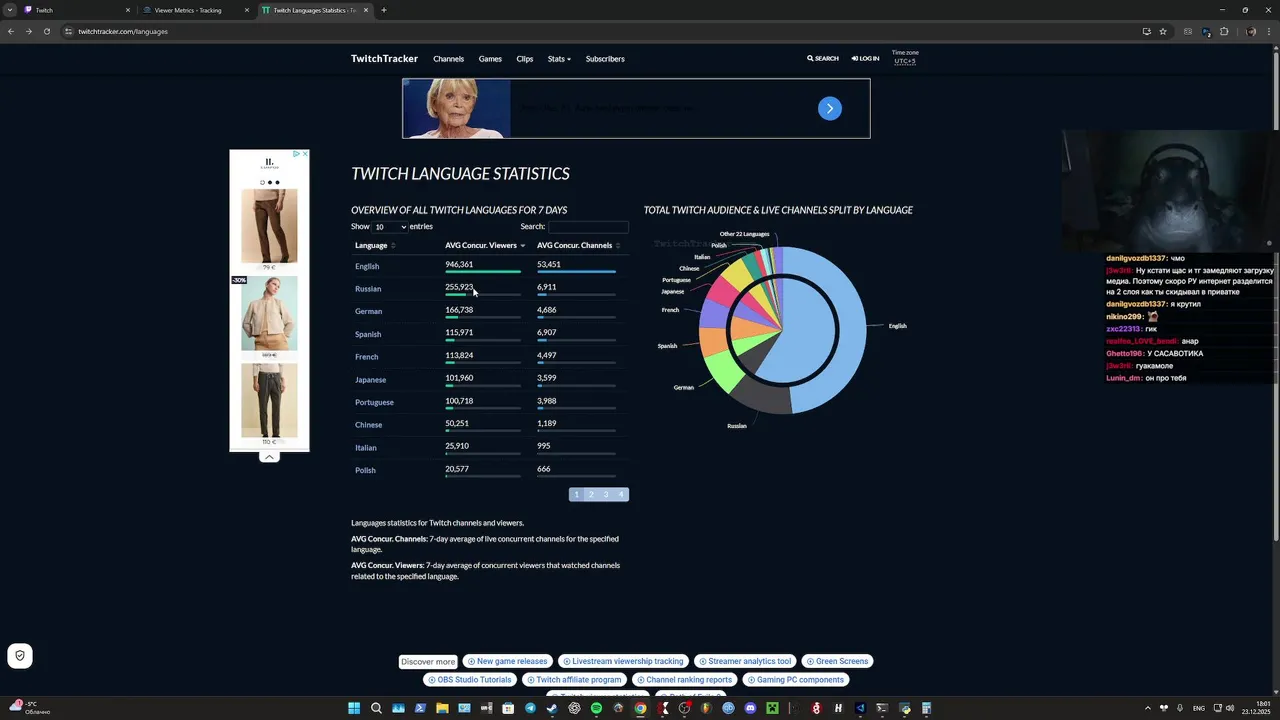Open Chrome three-dot menu
Screen dimensions: 1280x720
(1270, 31)
